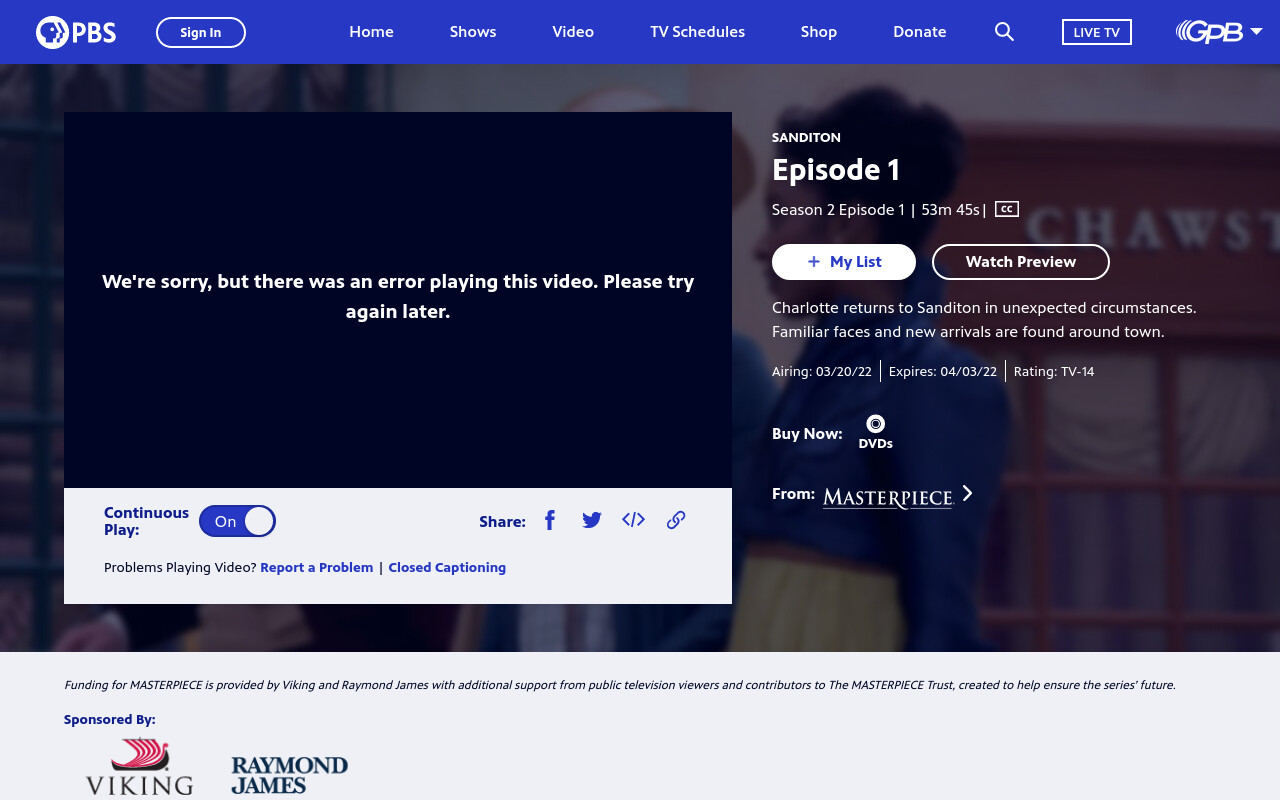Click the DVDs disc icon
Screen dimensions: 1280x800
click(x=876, y=424)
